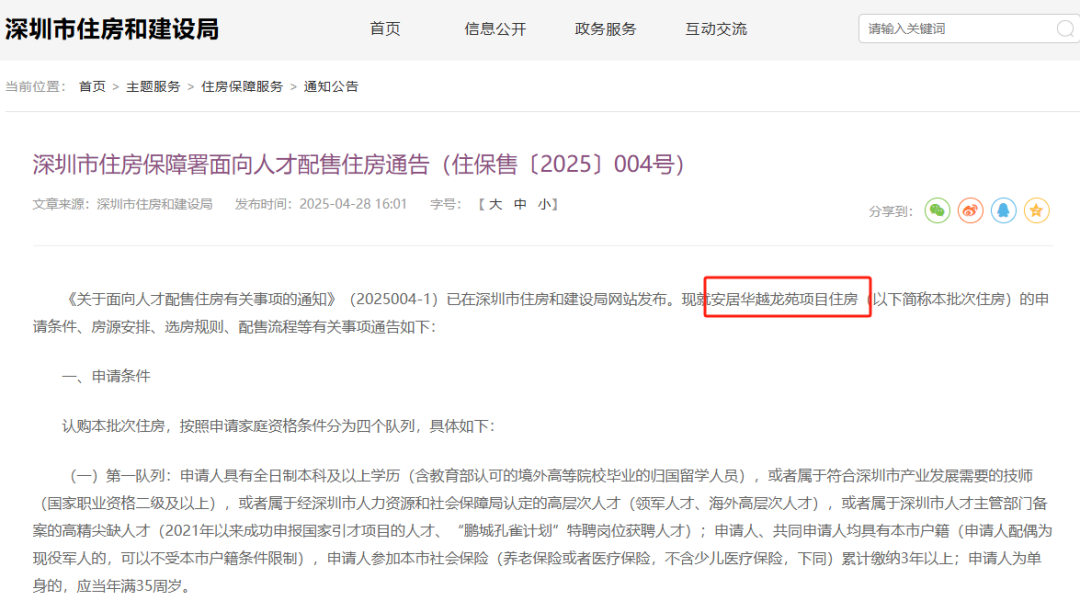
Task: Go to 政务服务 in top navigation
Action: pyautogui.click(x=605, y=29)
